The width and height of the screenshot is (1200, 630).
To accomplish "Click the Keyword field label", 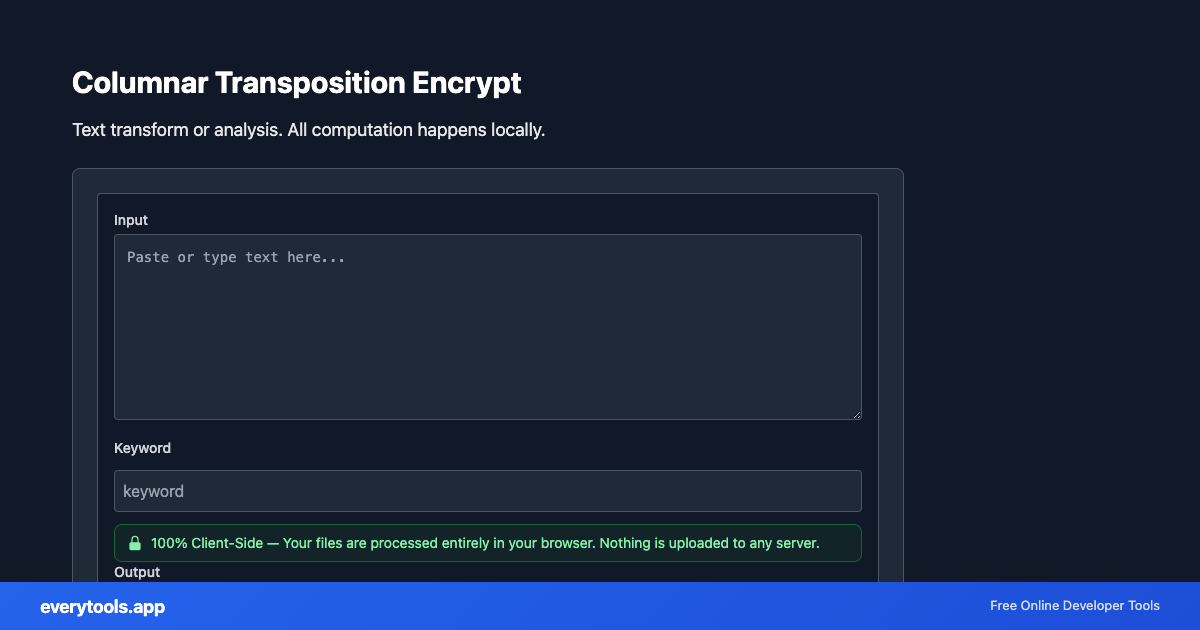I will 142,448.
